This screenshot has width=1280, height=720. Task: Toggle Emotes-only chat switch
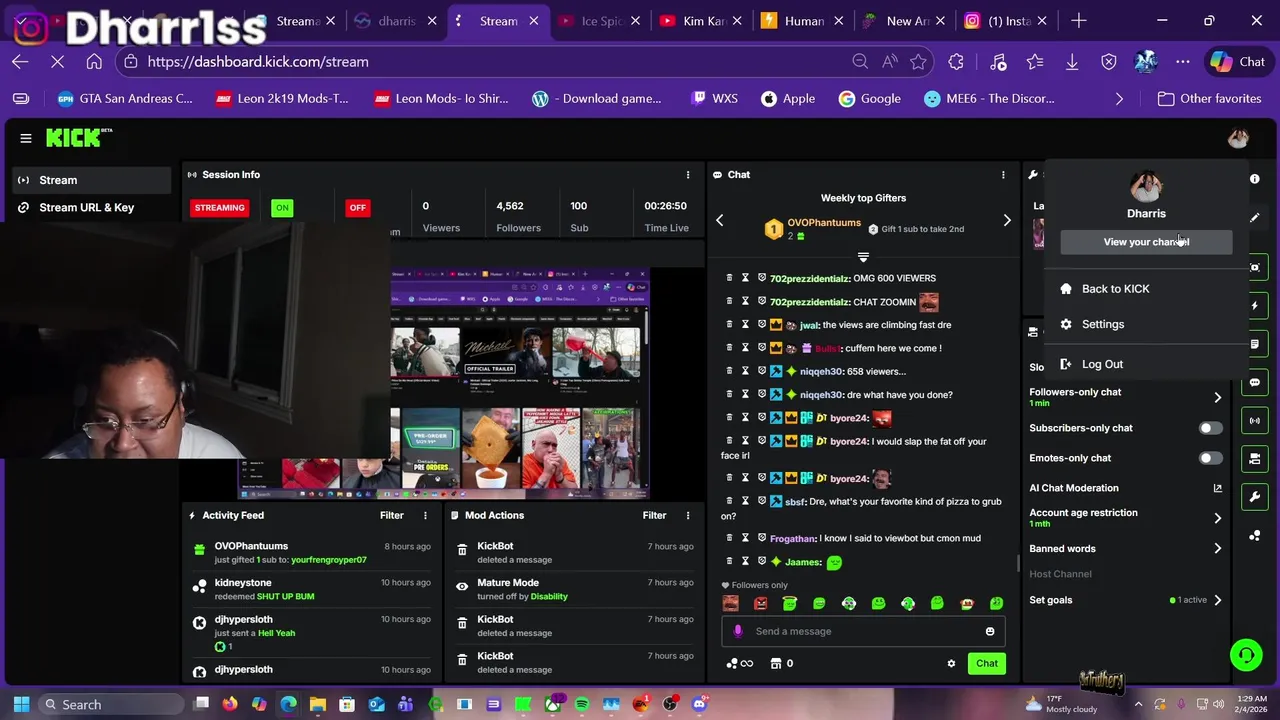click(x=1210, y=458)
